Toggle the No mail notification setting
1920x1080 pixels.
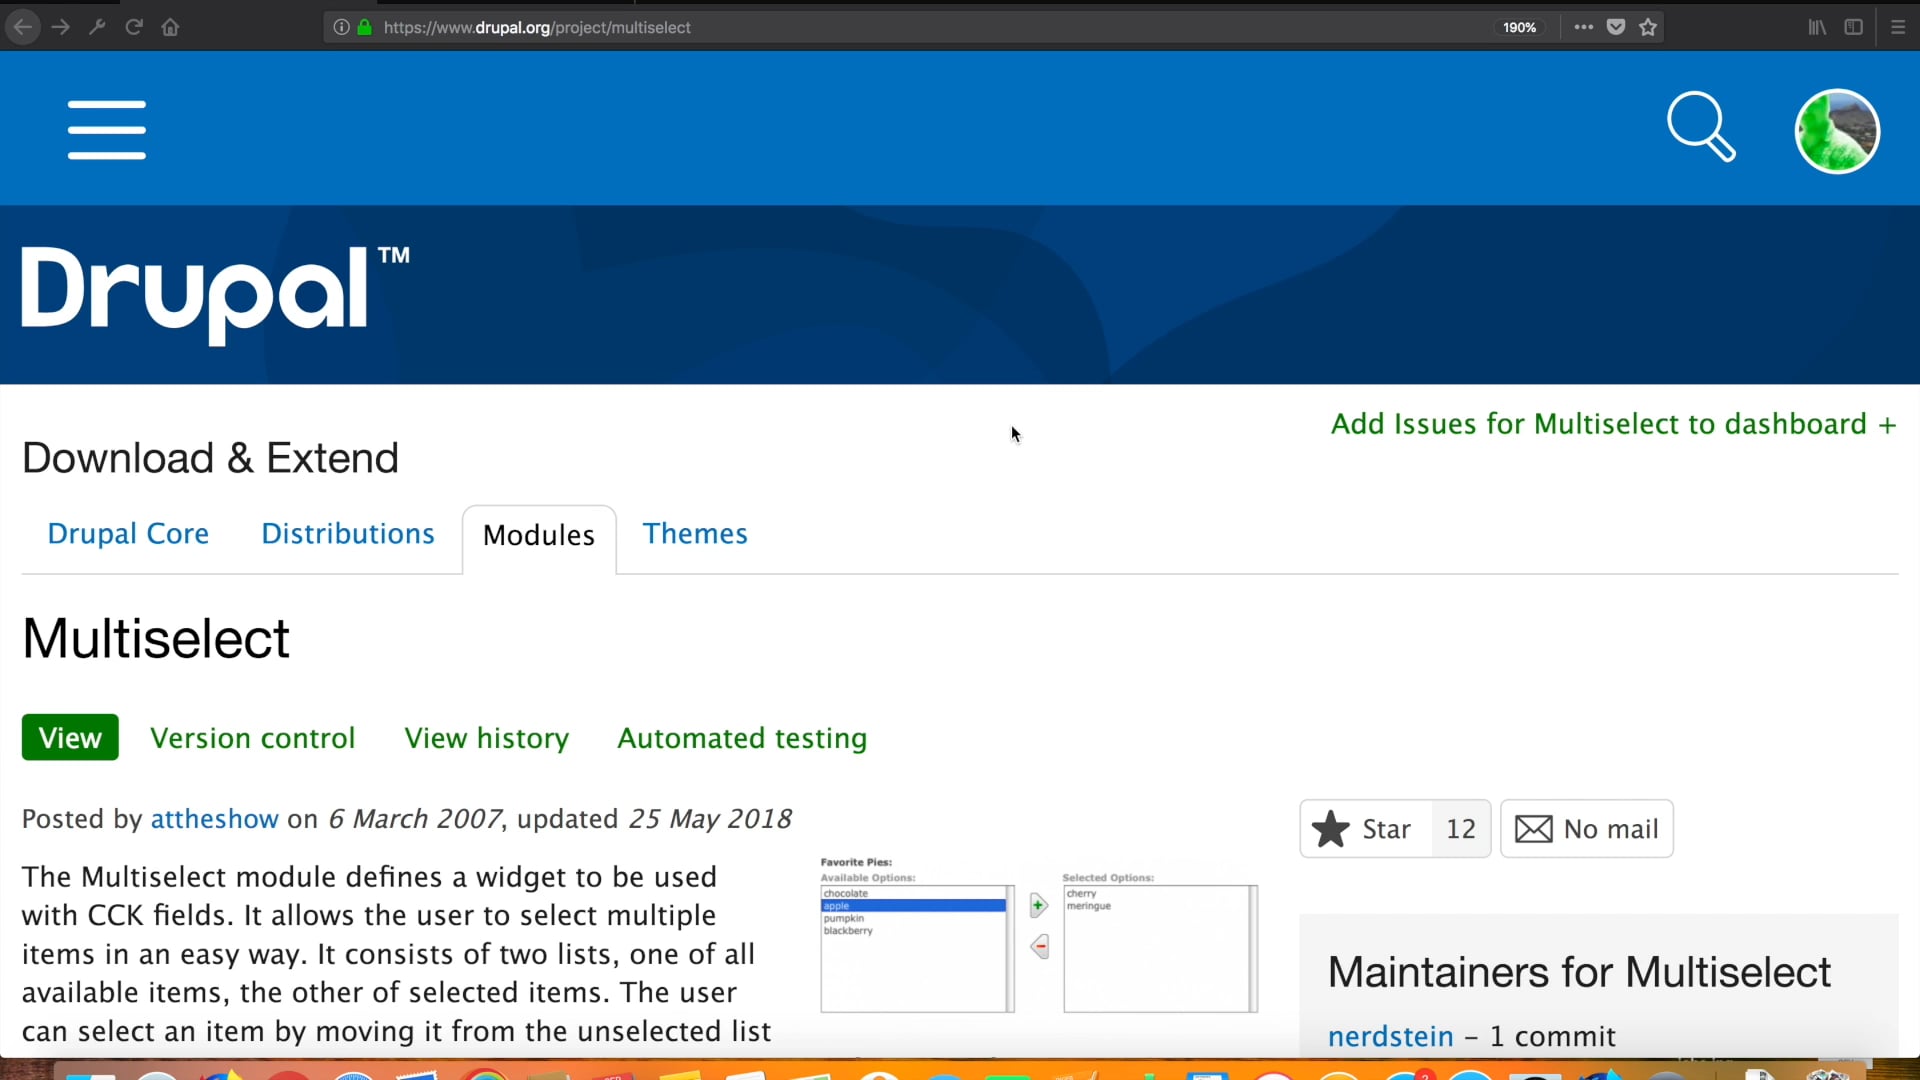click(x=1586, y=828)
